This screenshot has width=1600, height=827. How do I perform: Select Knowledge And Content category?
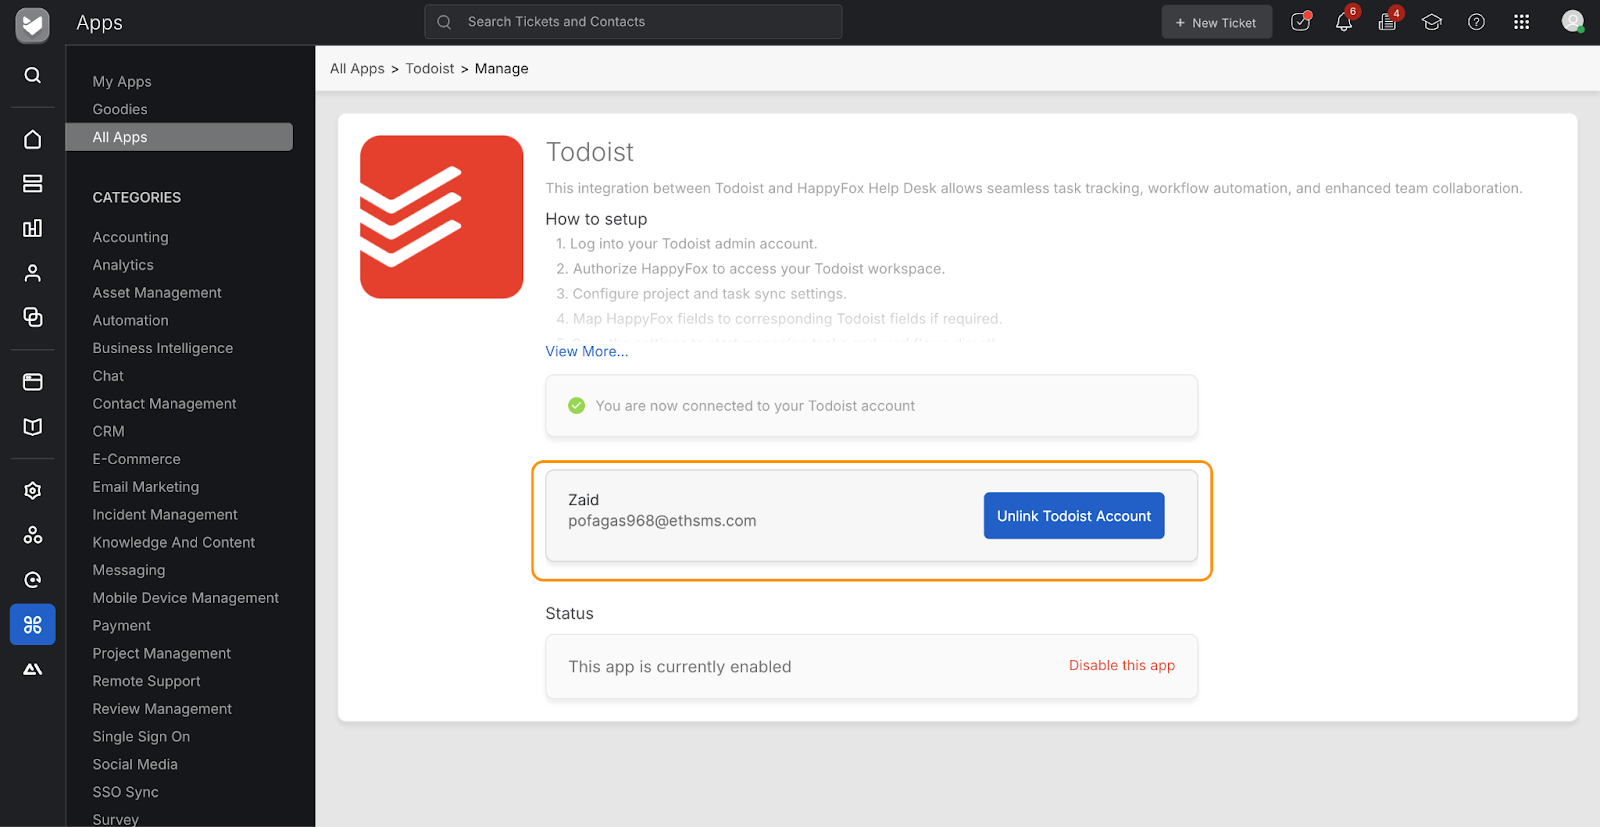[x=174, y=543]
